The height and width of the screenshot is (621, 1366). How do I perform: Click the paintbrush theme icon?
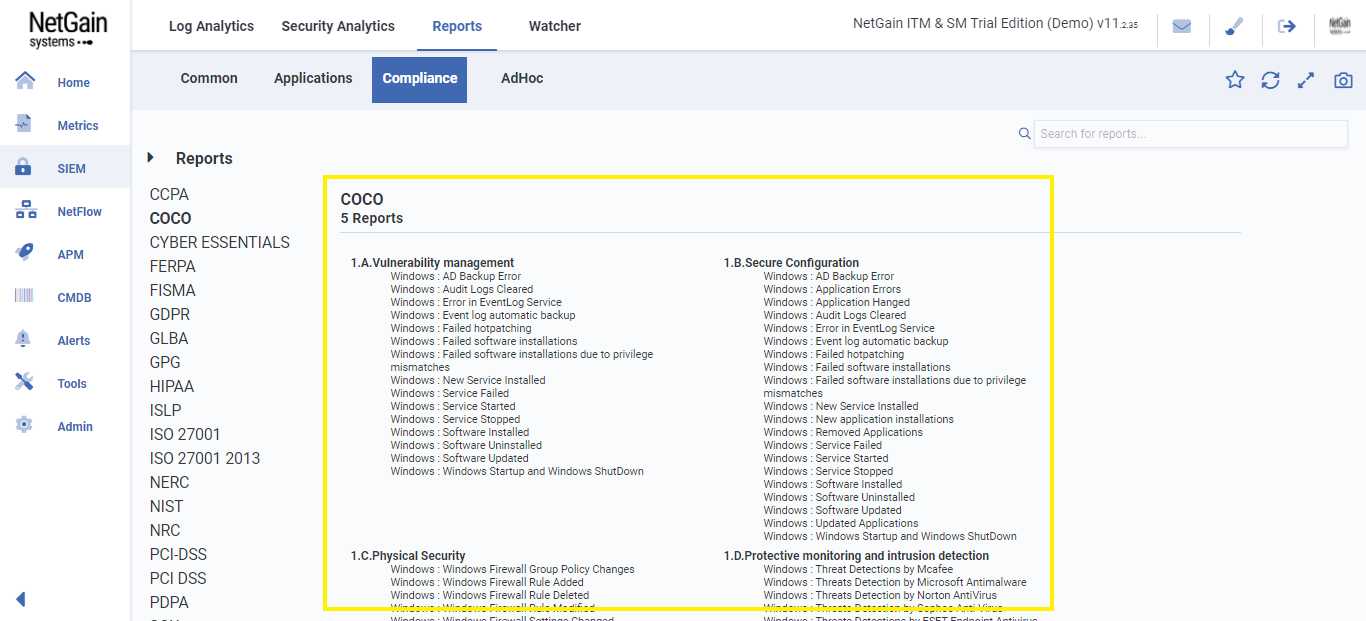[x=1234, y=27]
